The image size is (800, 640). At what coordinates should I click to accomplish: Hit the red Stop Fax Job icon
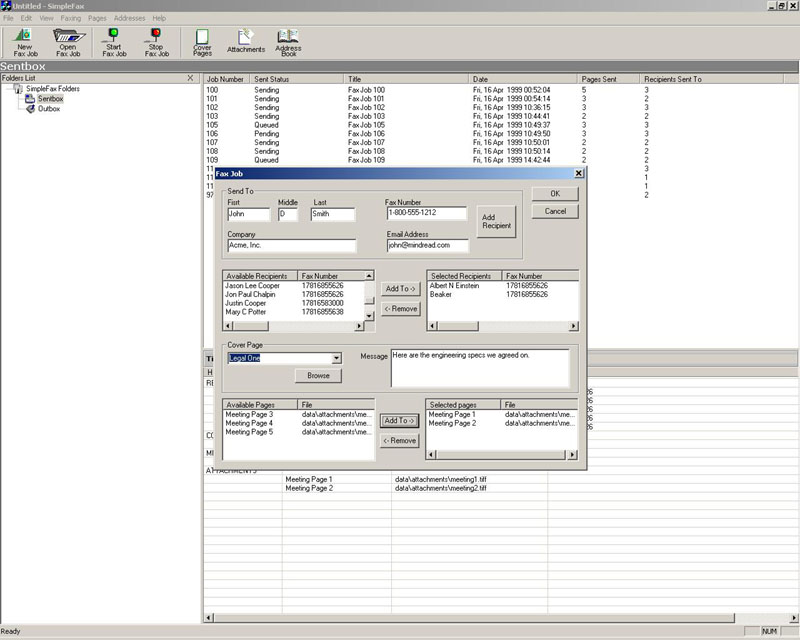pyautogui.click(x=156, y=42)
